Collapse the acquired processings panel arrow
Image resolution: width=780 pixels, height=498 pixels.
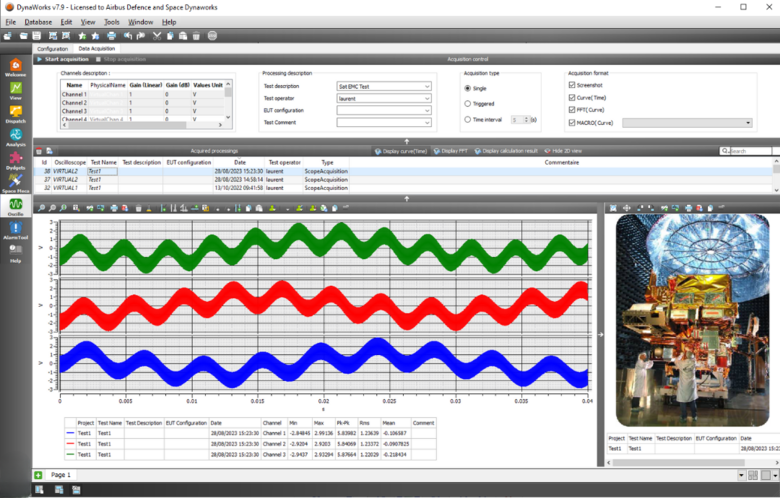click(x=406, y=199)
